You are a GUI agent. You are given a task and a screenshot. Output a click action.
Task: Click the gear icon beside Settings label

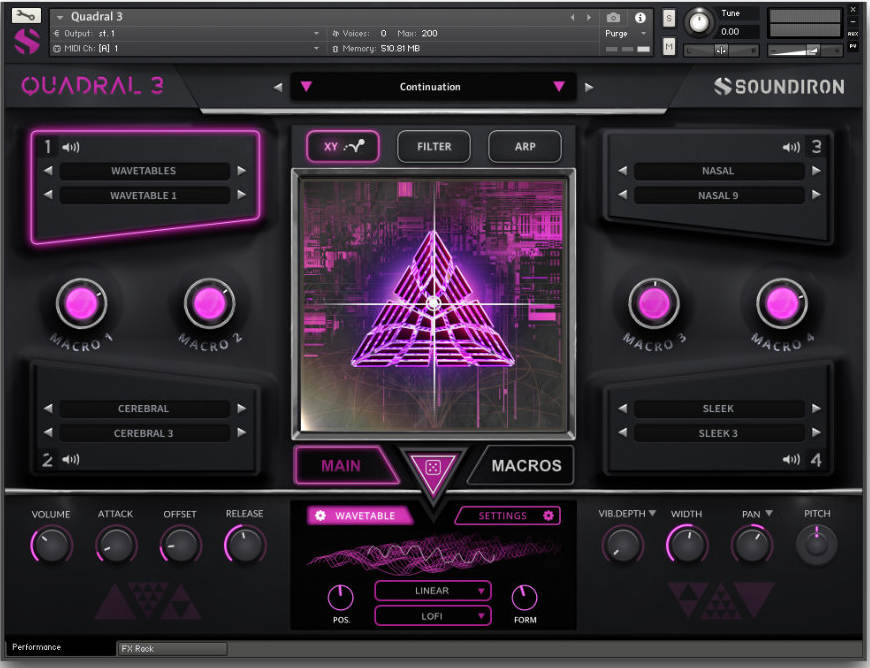[548, 516]
